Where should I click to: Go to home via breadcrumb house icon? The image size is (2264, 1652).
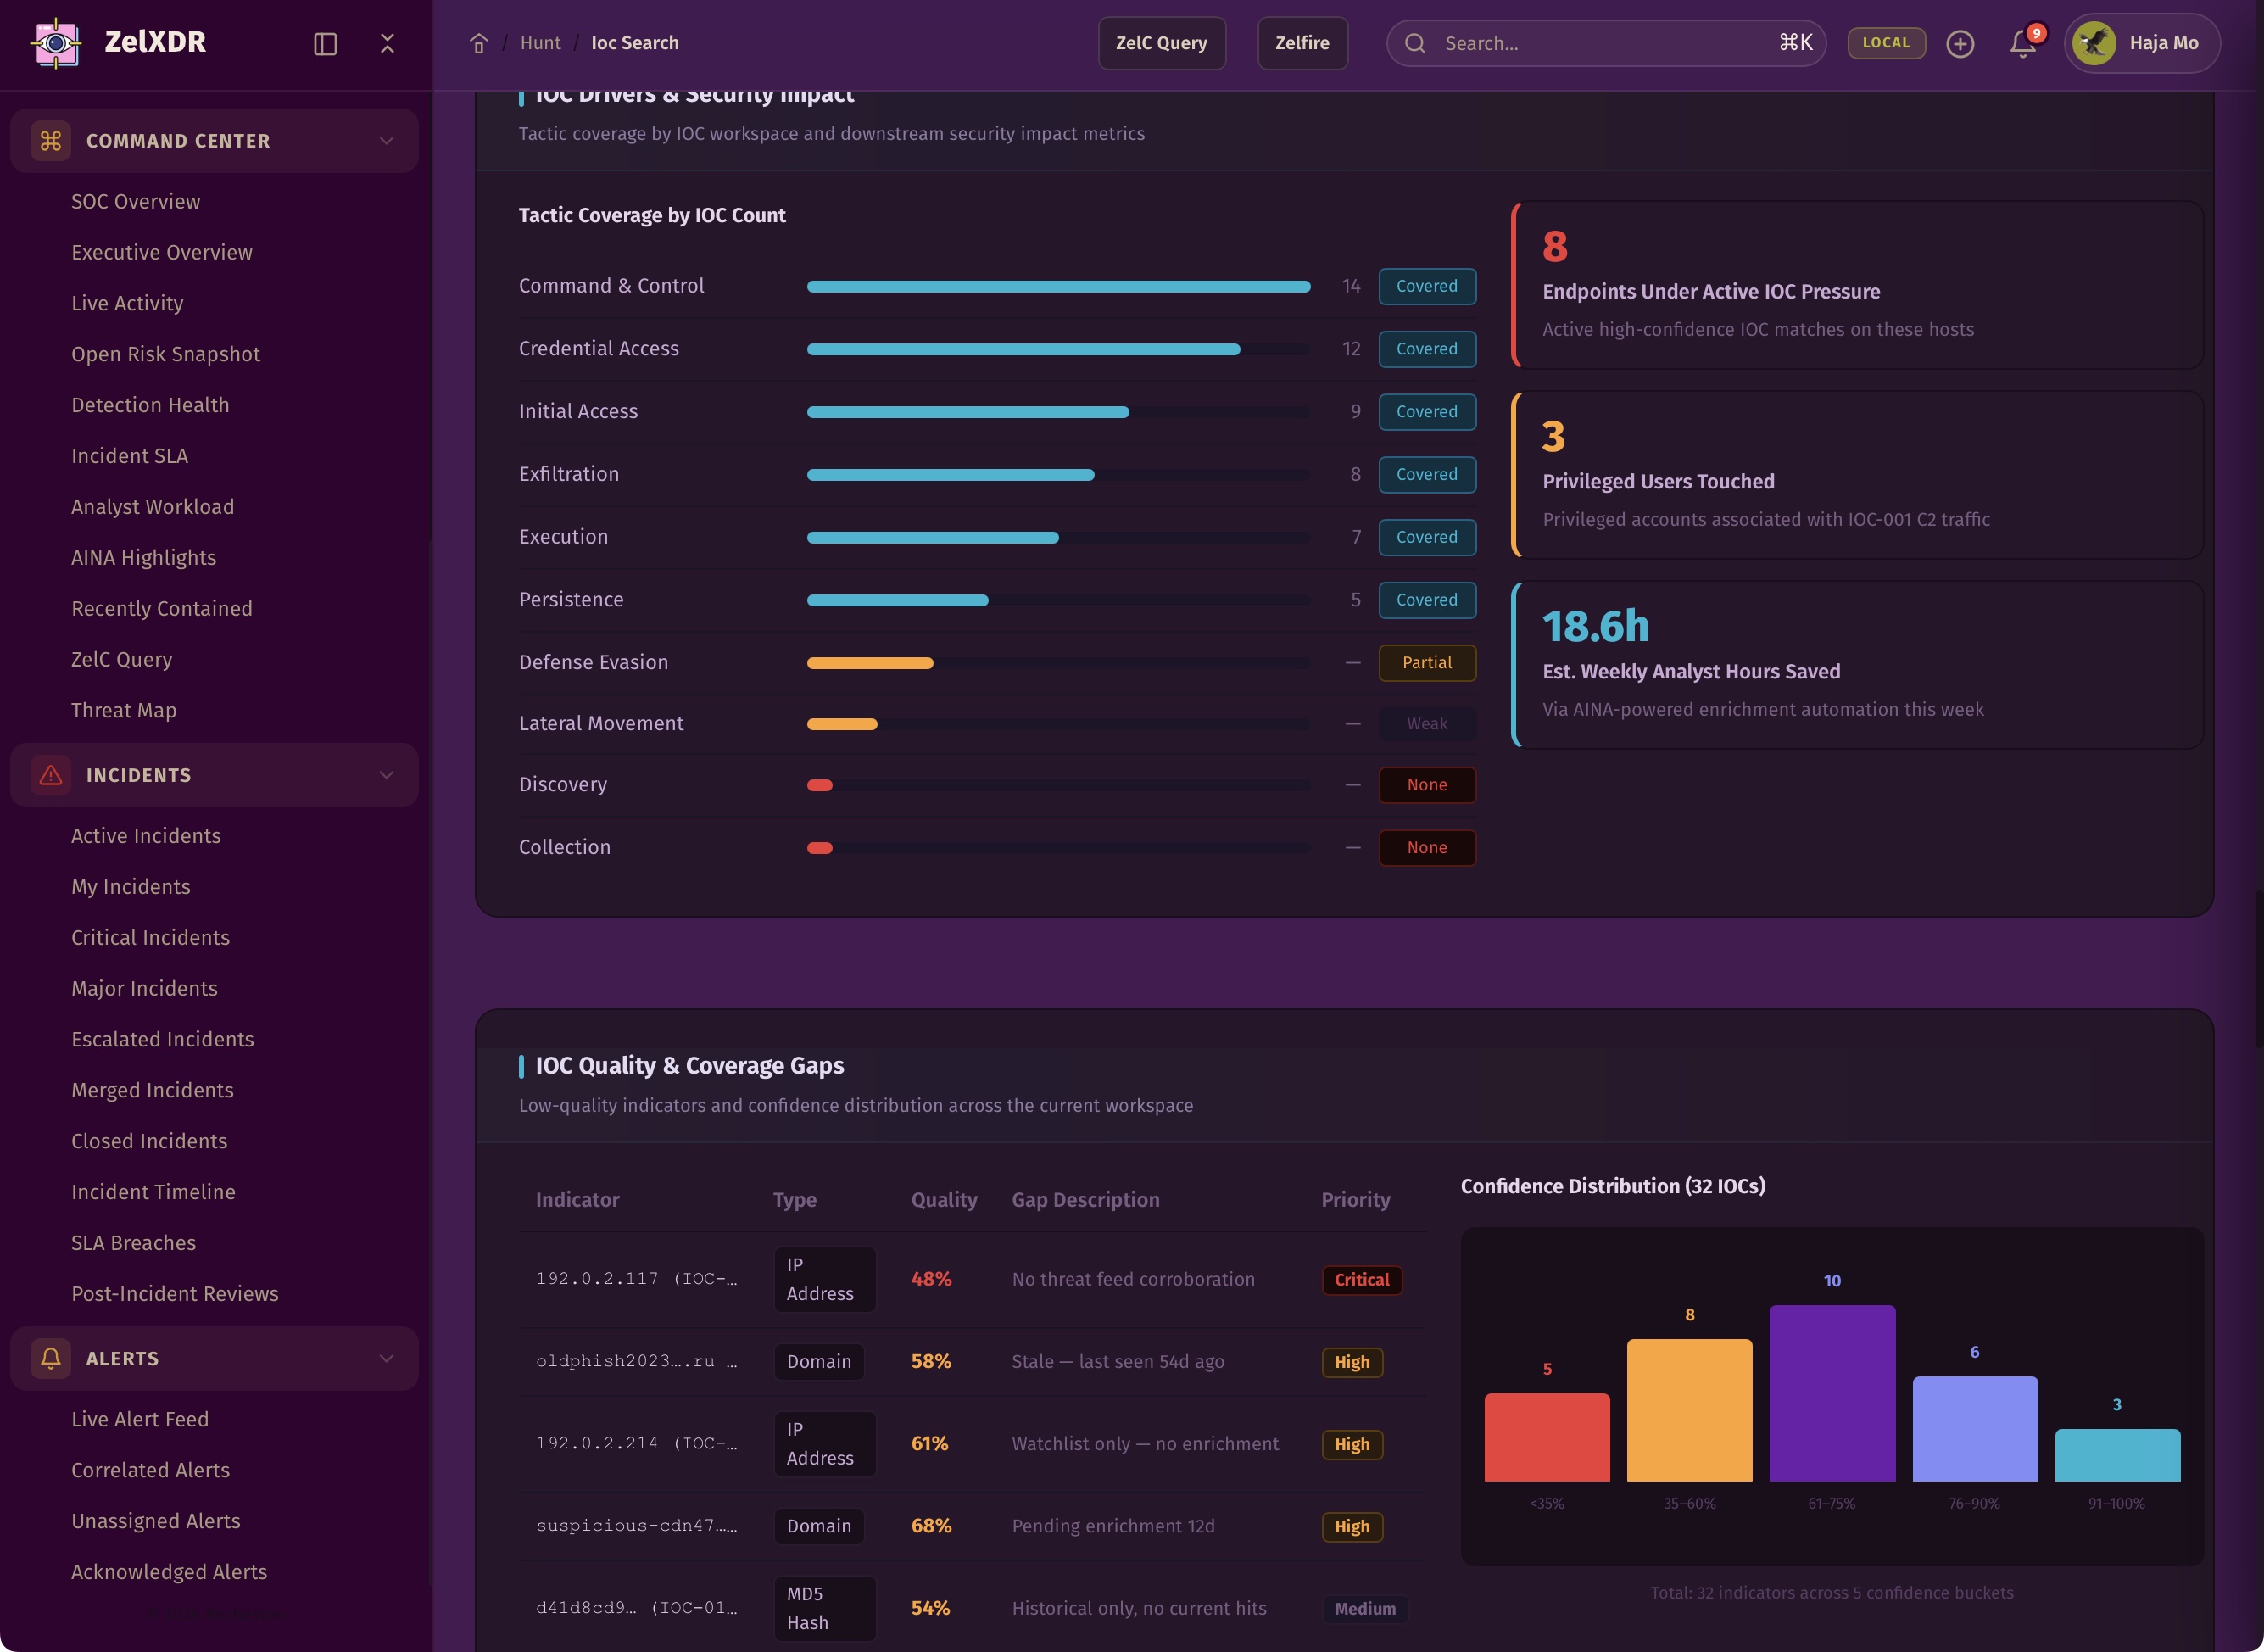tap(479, 43)
